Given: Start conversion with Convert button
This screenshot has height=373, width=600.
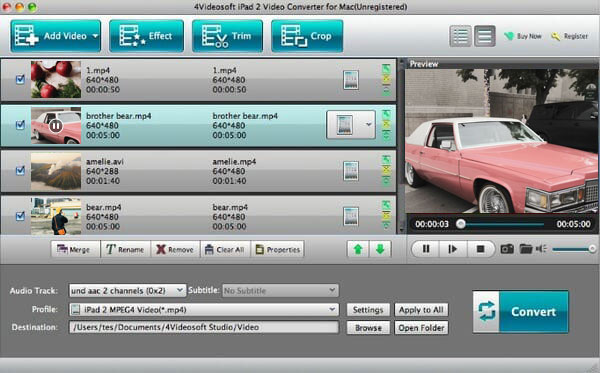Looking at the screenshot, I should click(x=520, y=312).
